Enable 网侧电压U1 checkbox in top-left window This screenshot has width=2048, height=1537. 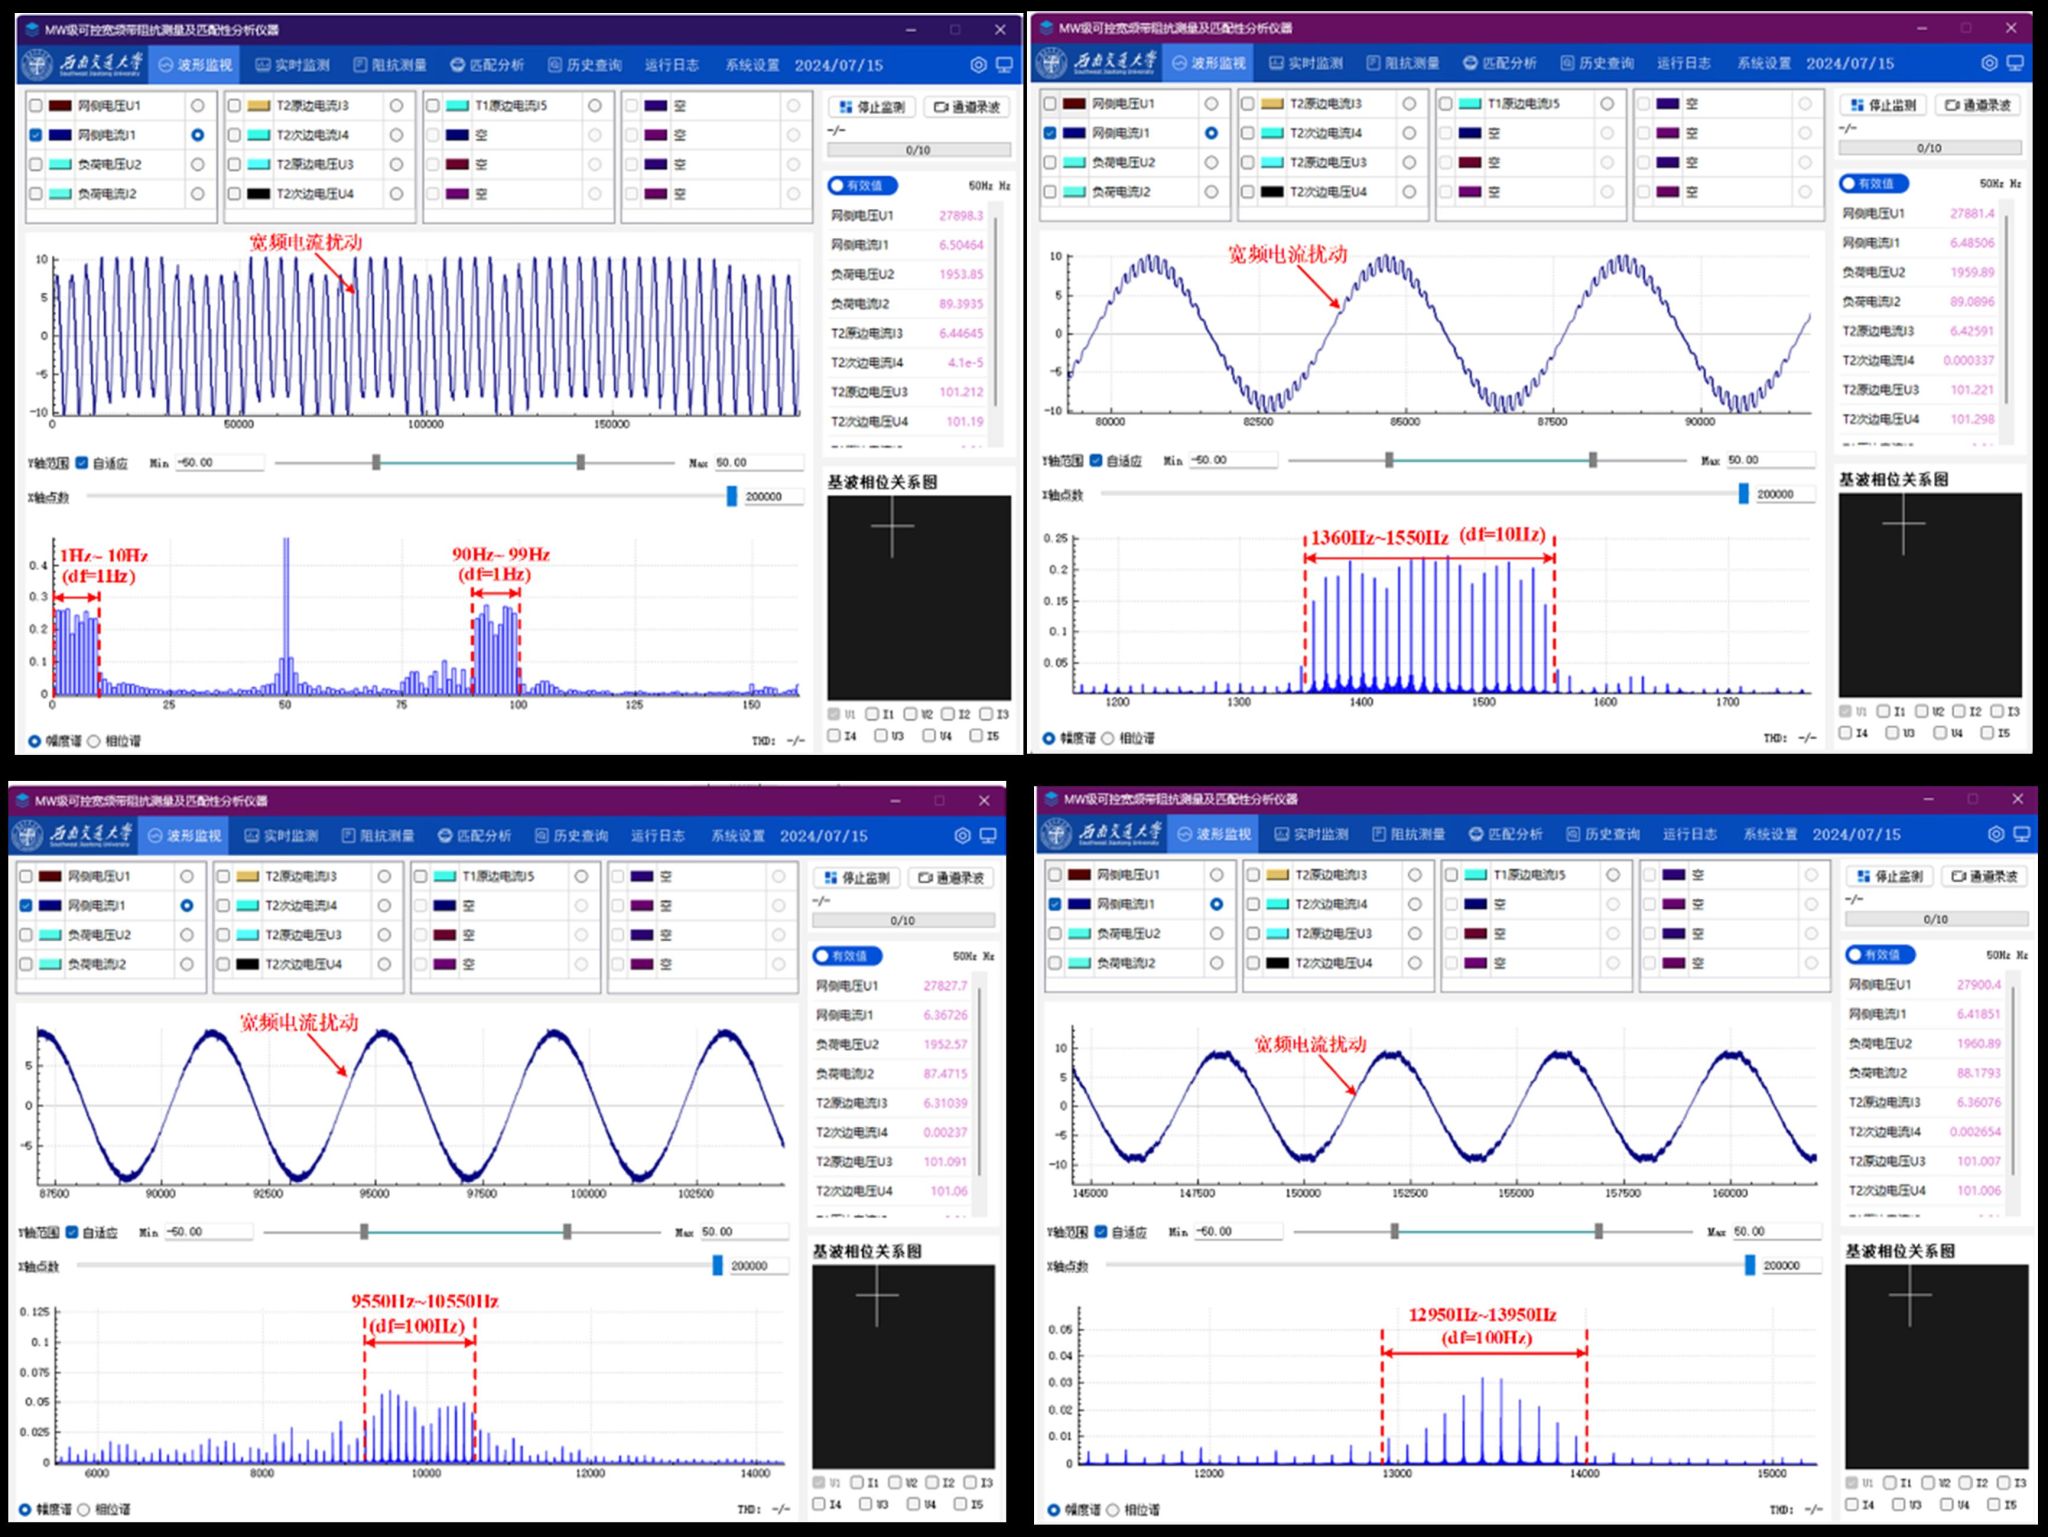click(x=36, y=105)
